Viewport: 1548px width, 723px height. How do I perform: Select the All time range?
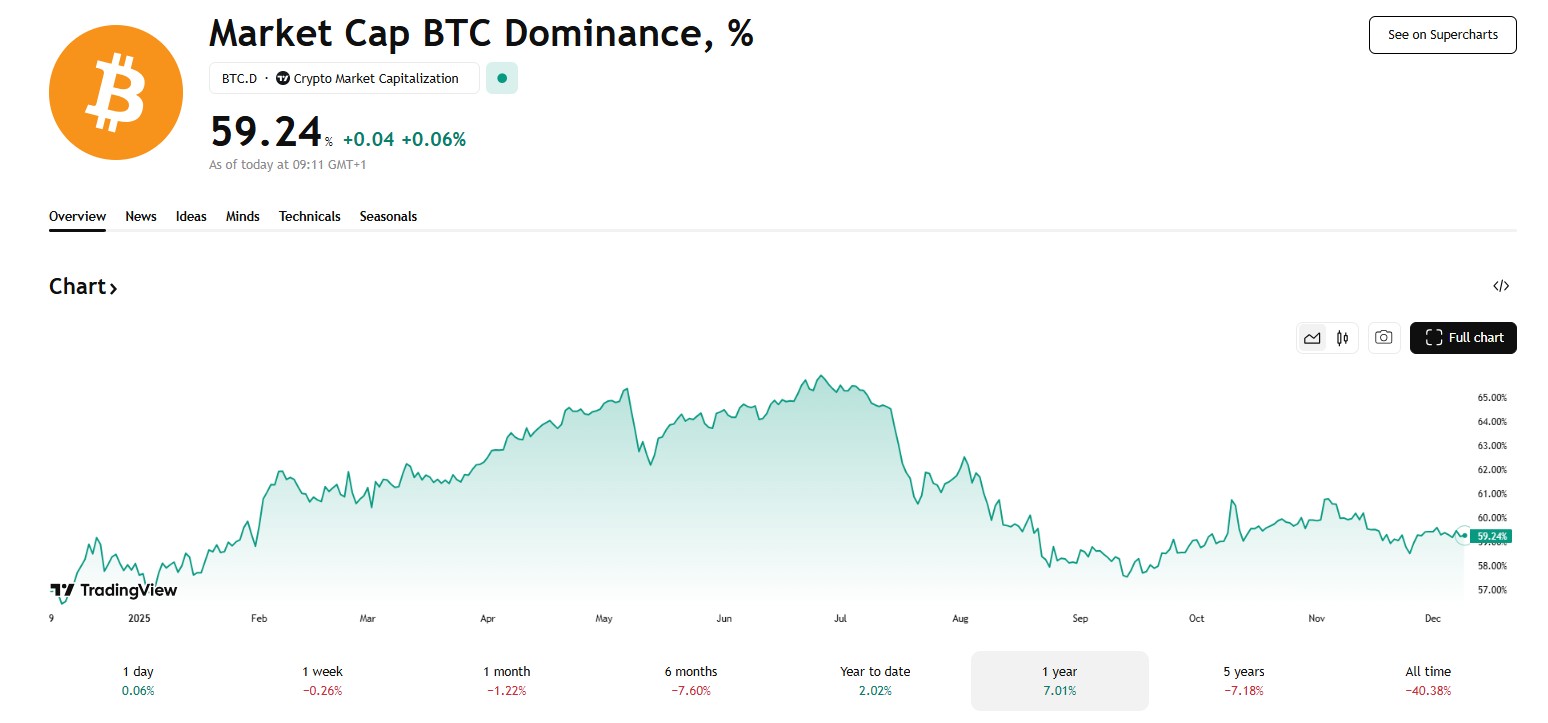coord(1427,680)
